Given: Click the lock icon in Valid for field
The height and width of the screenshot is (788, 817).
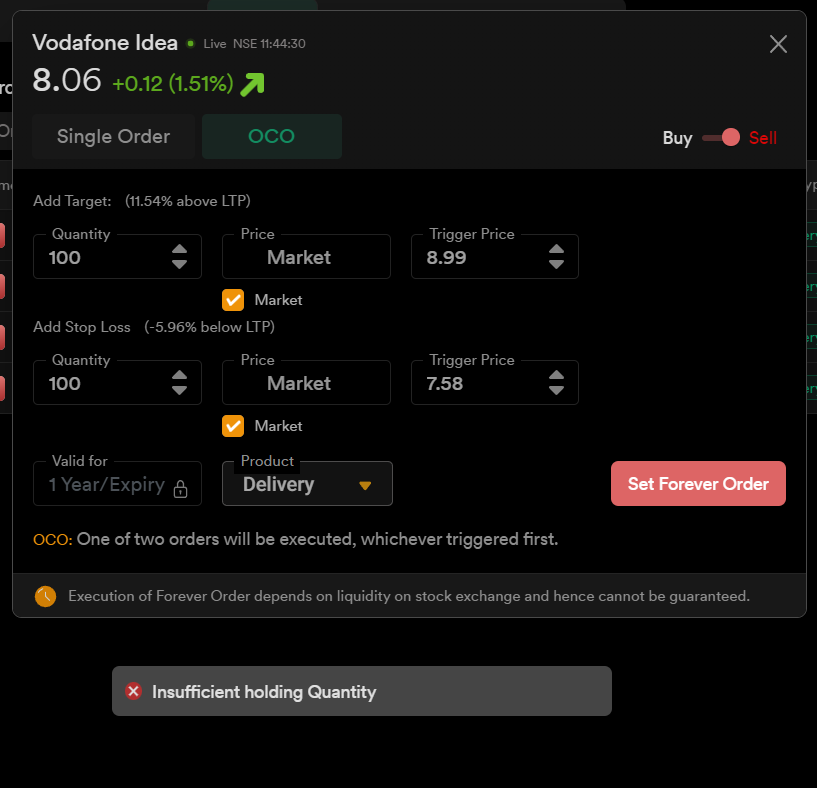Looking at the screenshot, I should [x=180, y=489].
